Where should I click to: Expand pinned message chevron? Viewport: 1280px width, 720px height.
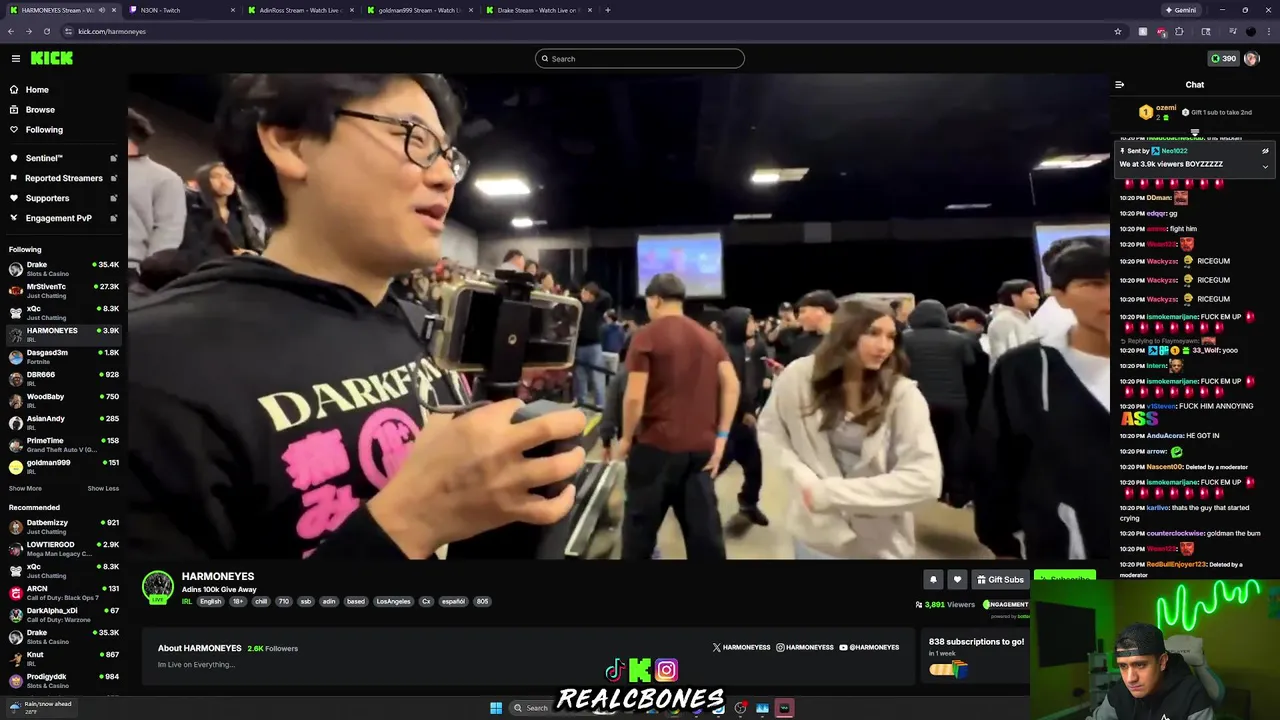click(x=1265, y=167)
